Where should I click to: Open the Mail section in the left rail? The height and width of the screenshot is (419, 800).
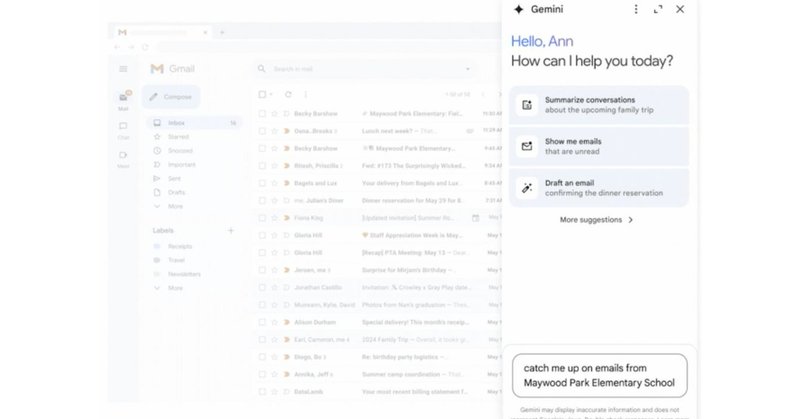pyautogui.click(x=123, y=100)
